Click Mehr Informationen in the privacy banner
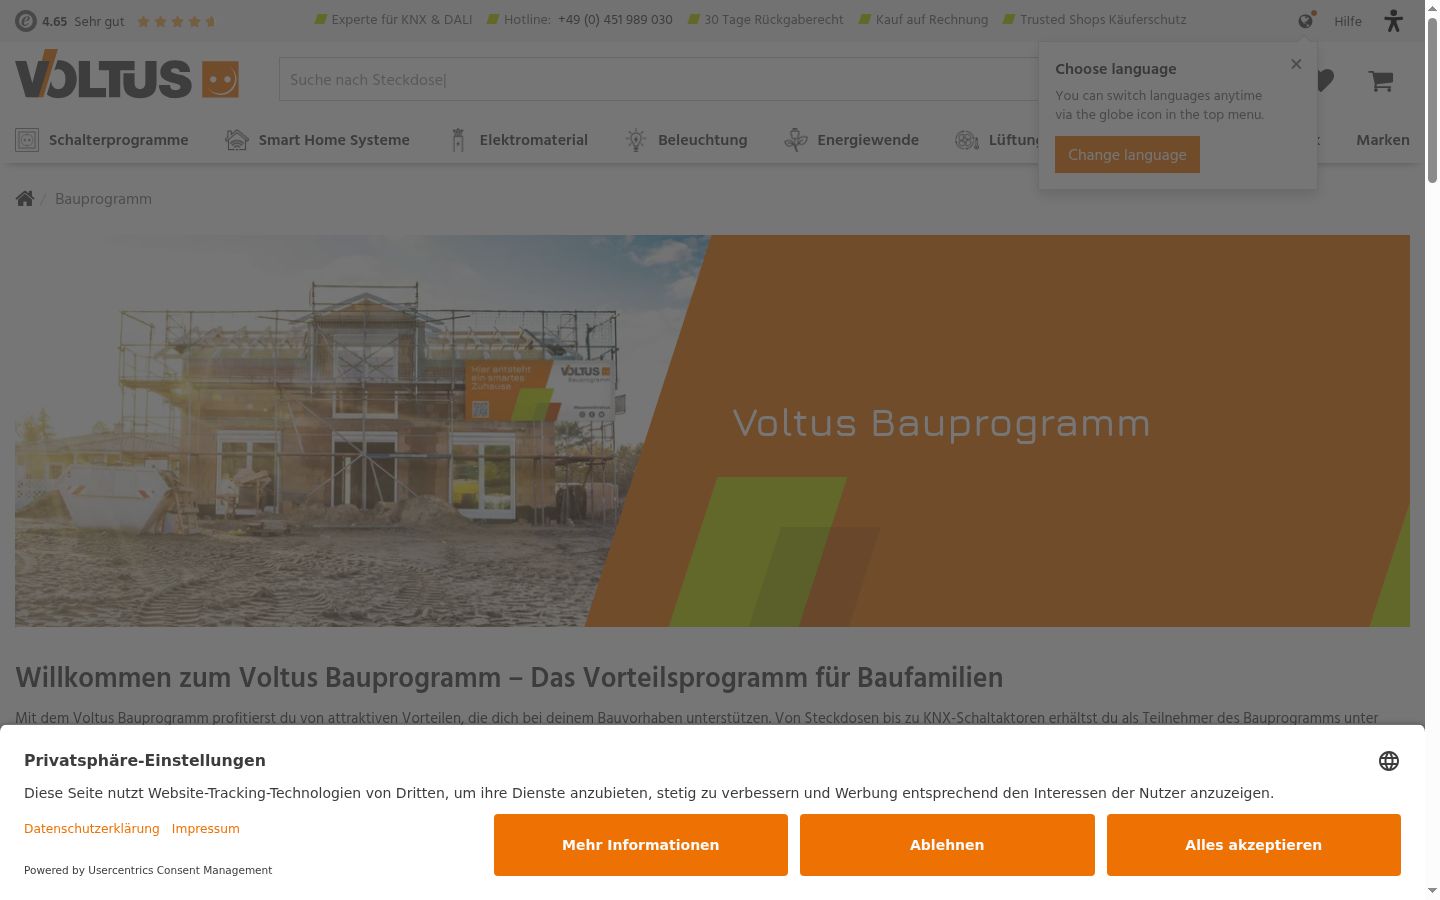 [641, 845]
